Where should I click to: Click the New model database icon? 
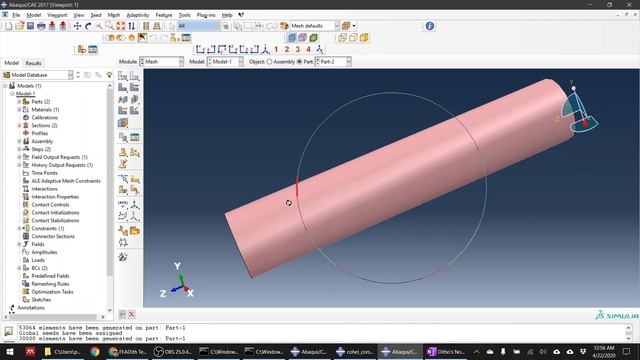tap(9, 26)
